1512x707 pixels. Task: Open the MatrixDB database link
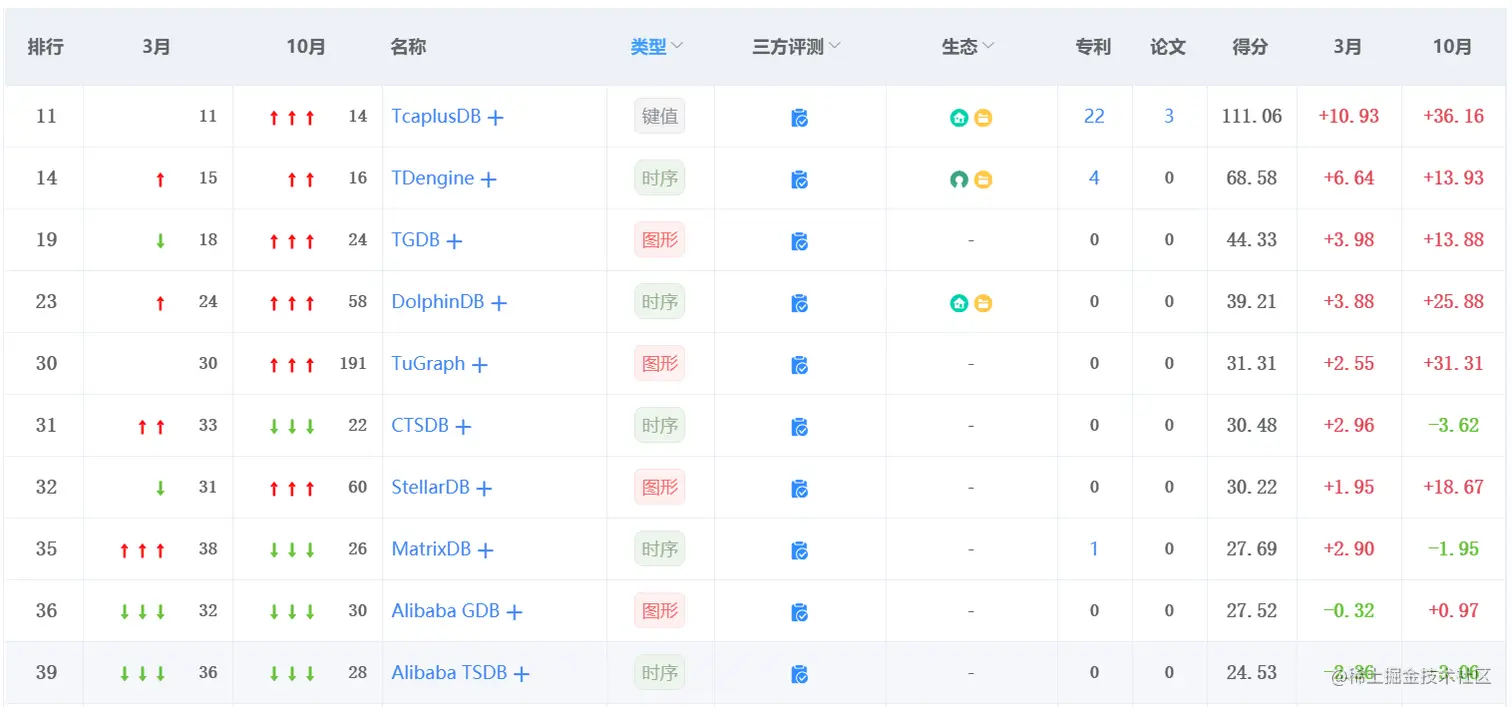tap(431, 549)
